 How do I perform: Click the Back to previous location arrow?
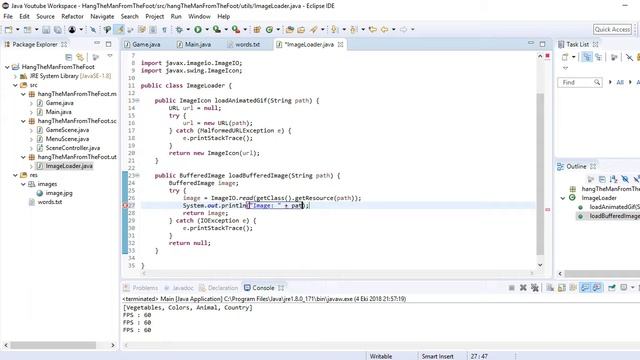point(384,29)
